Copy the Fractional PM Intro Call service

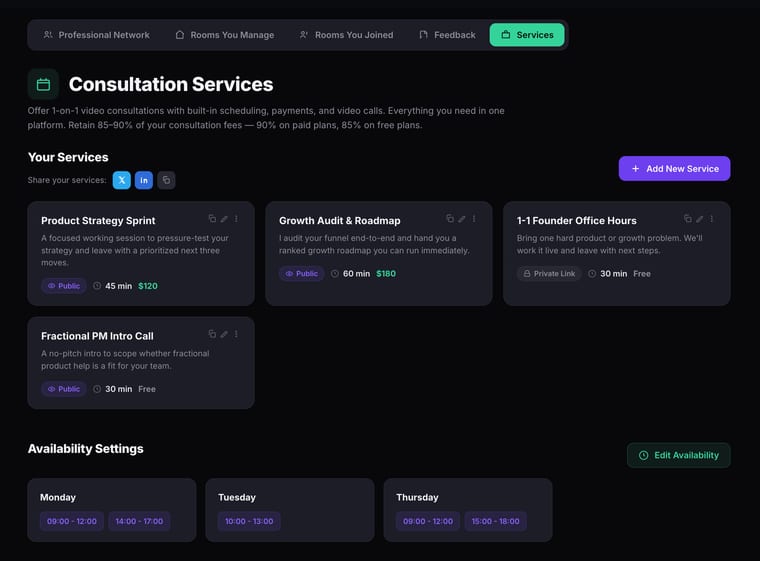click(212, 334)
